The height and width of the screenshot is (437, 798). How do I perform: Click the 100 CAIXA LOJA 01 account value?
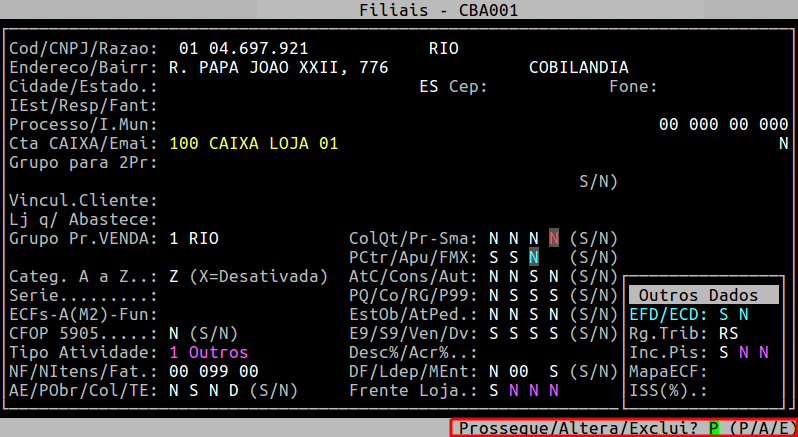pyautogui.click(x=254, y=144)
